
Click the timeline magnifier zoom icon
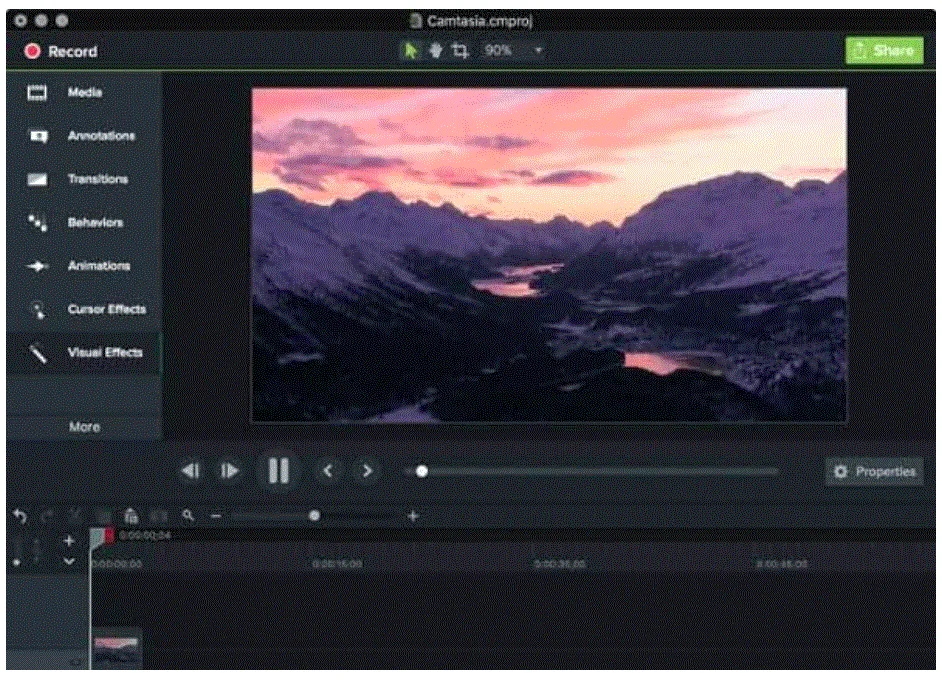[x=188, y=516]
